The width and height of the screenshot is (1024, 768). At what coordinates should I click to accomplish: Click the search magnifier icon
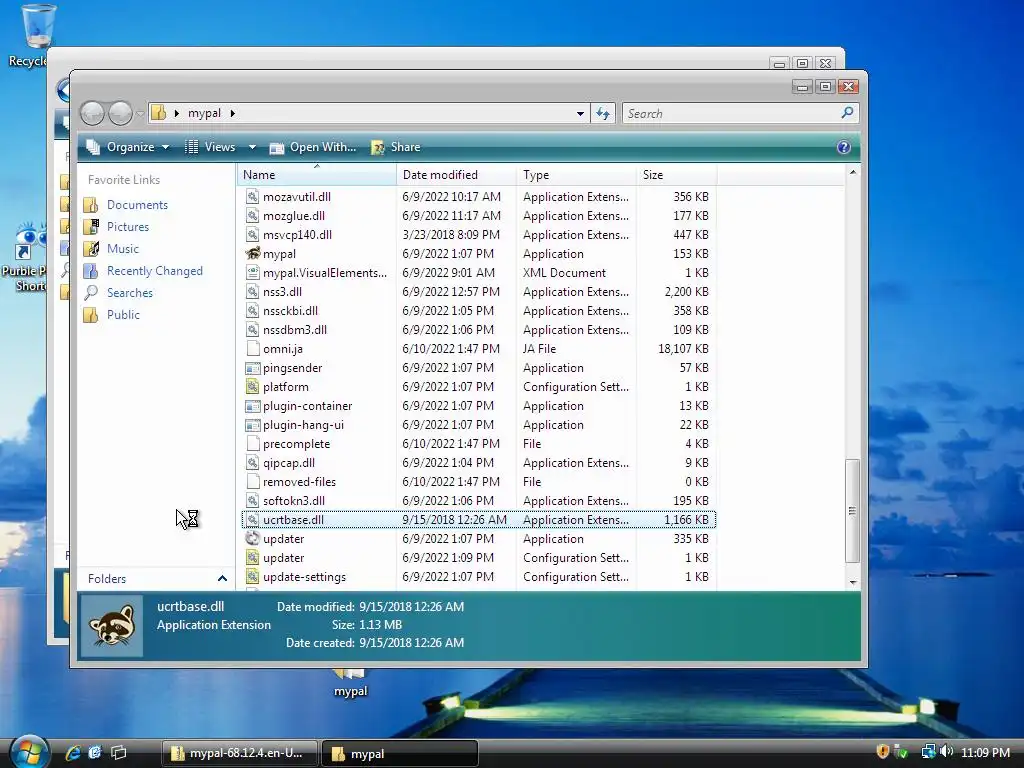(847, 113)
